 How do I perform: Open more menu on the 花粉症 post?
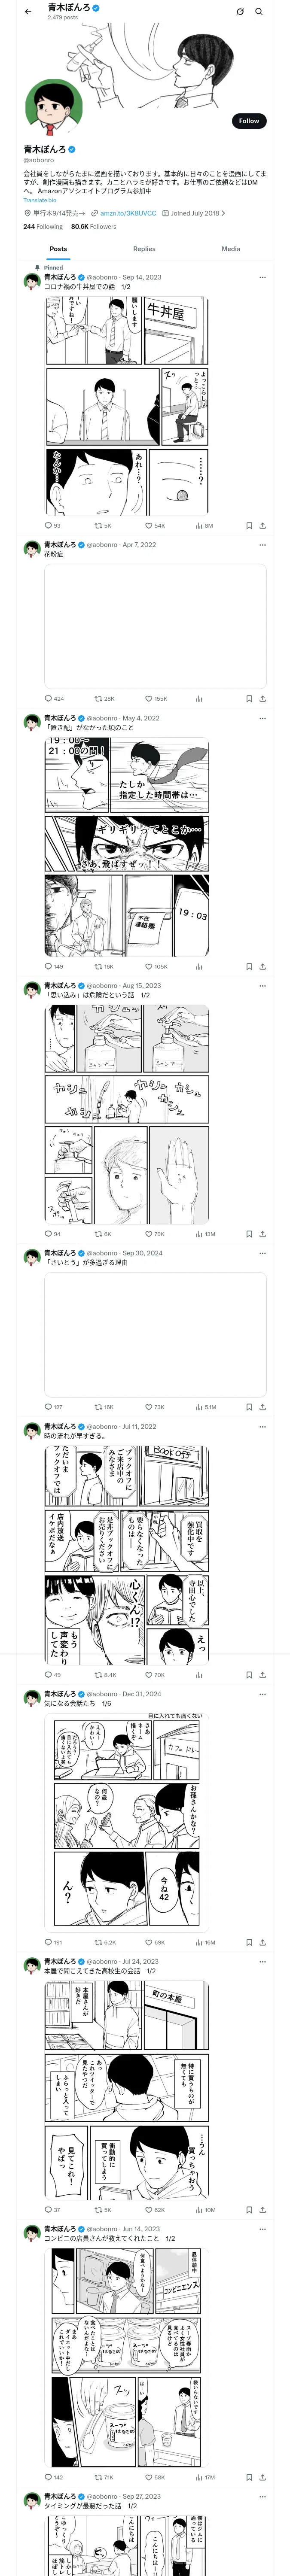pyautogui.click(x=262, y=545)
